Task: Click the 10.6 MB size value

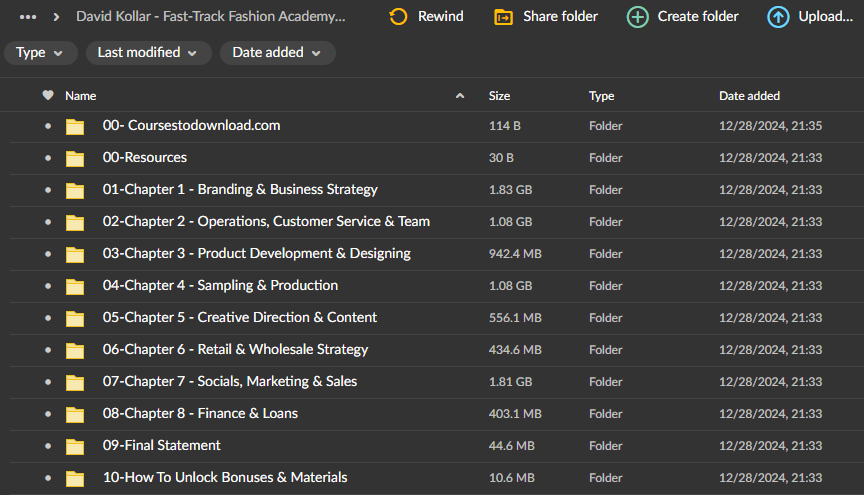Action: pos(511,477)
